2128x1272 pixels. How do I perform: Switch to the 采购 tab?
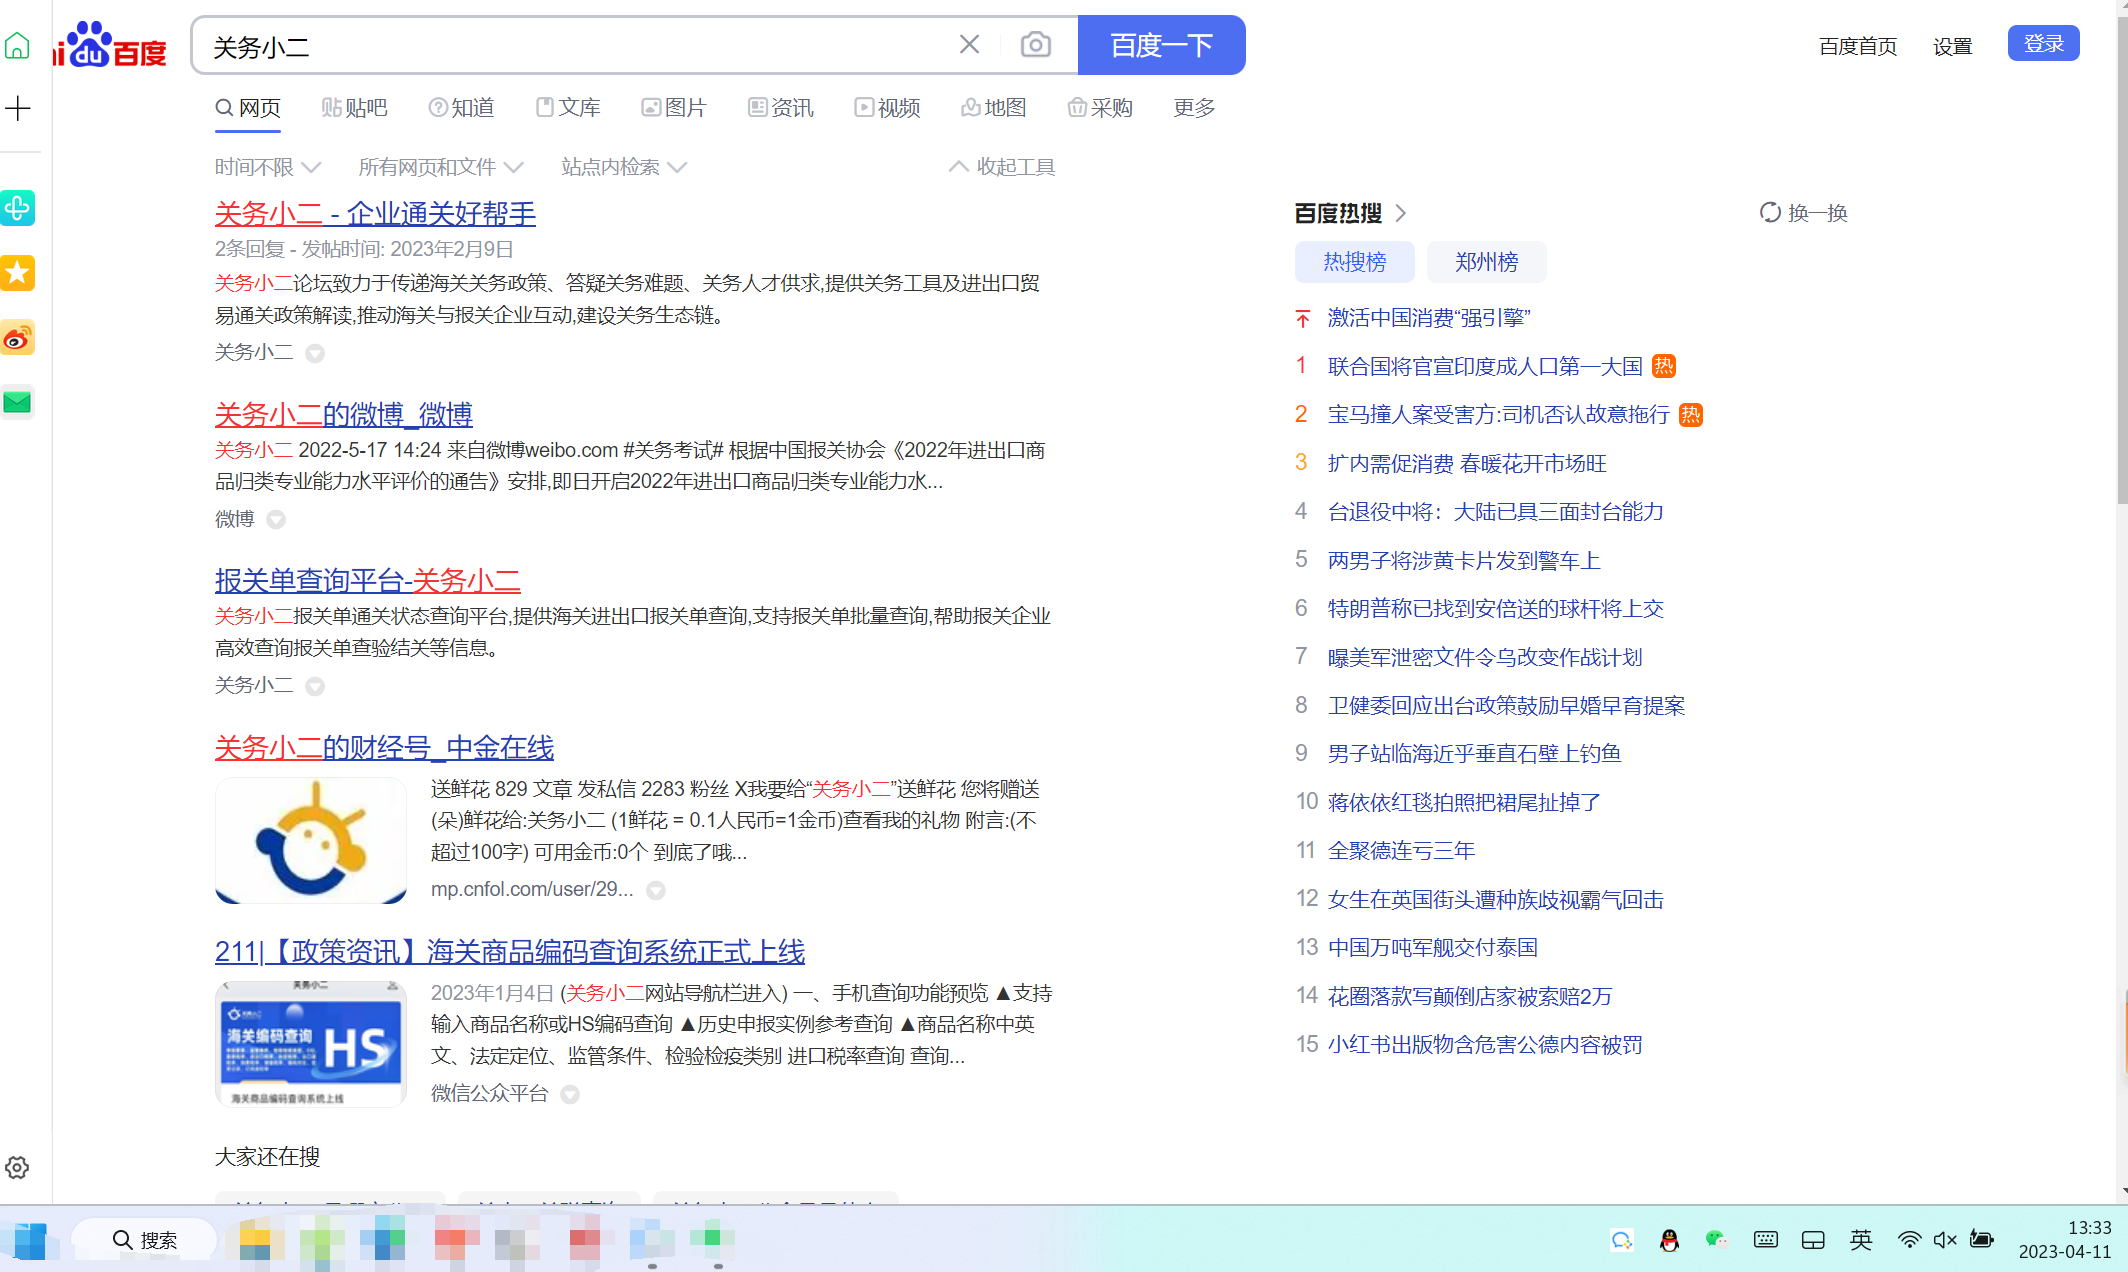tap(1100, 108)
